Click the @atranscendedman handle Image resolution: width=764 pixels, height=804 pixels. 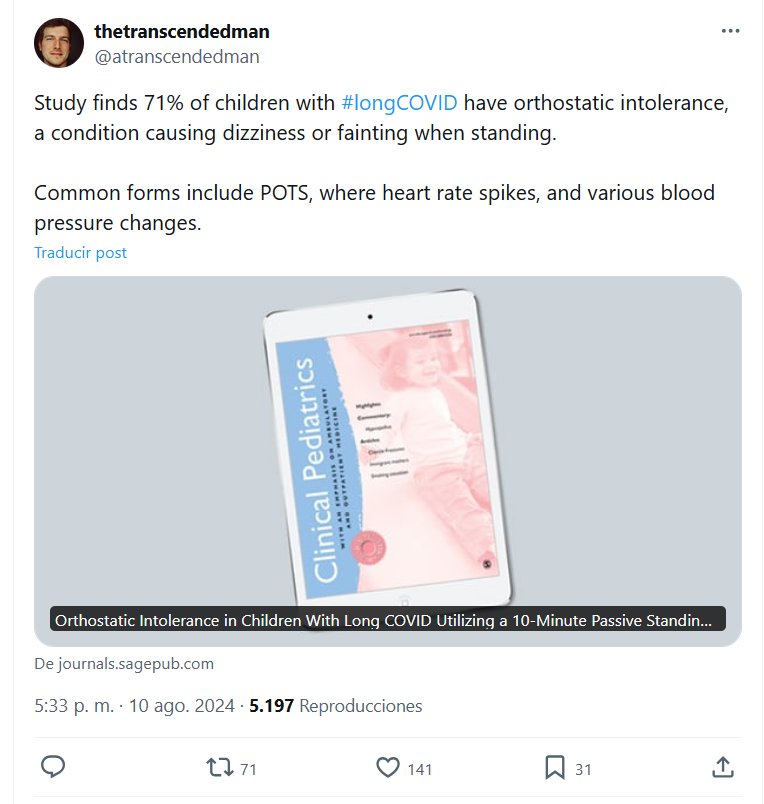(x=177, y=57)
